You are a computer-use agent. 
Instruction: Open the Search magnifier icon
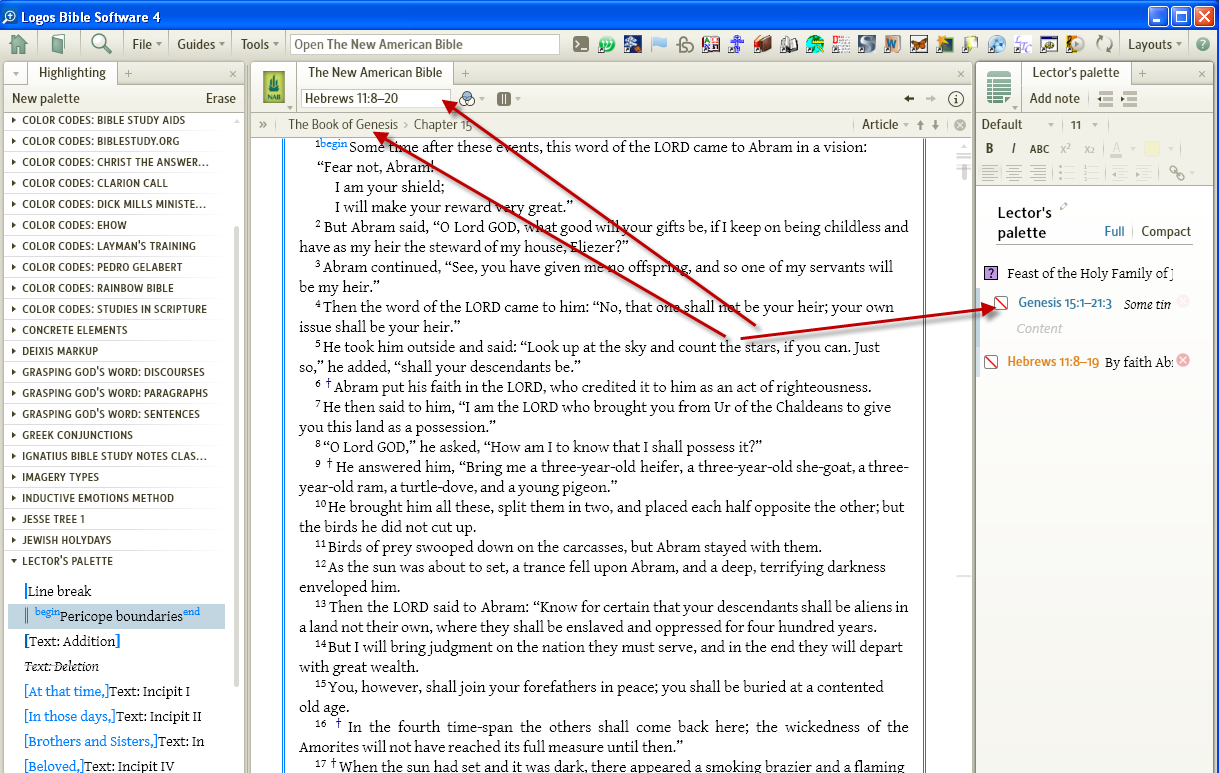click(101, 44)
